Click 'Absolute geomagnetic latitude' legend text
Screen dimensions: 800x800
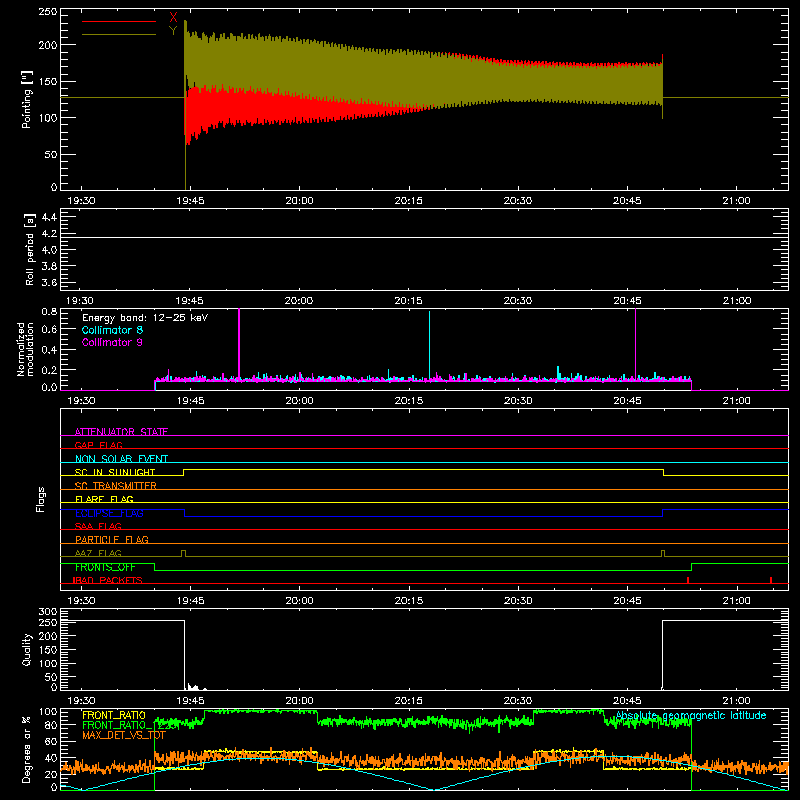691,715
